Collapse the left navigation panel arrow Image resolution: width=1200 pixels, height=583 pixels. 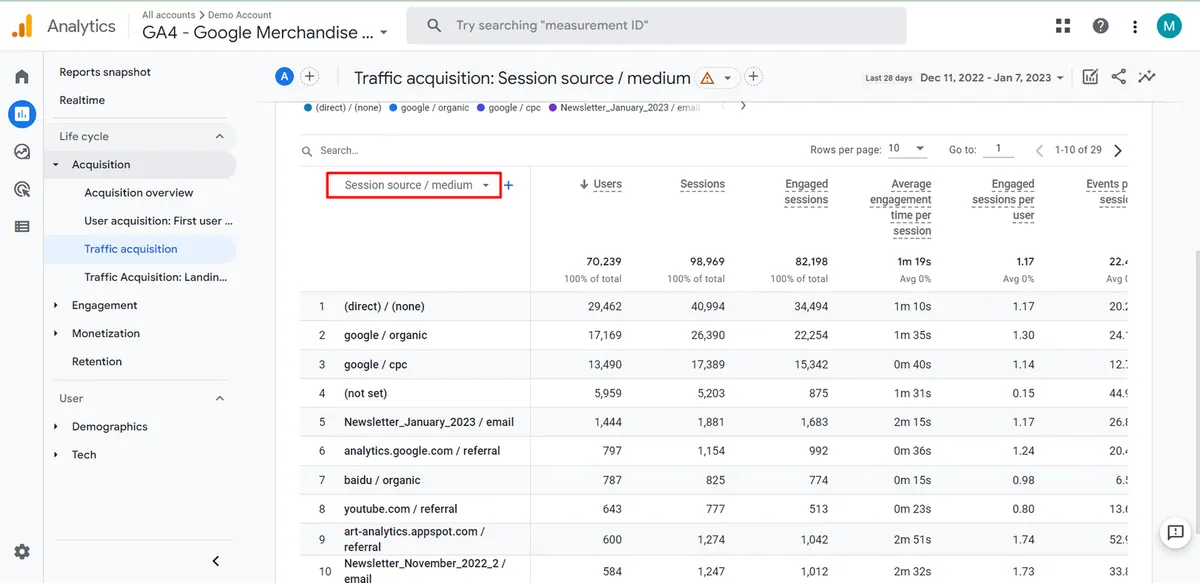coord(216,561)
